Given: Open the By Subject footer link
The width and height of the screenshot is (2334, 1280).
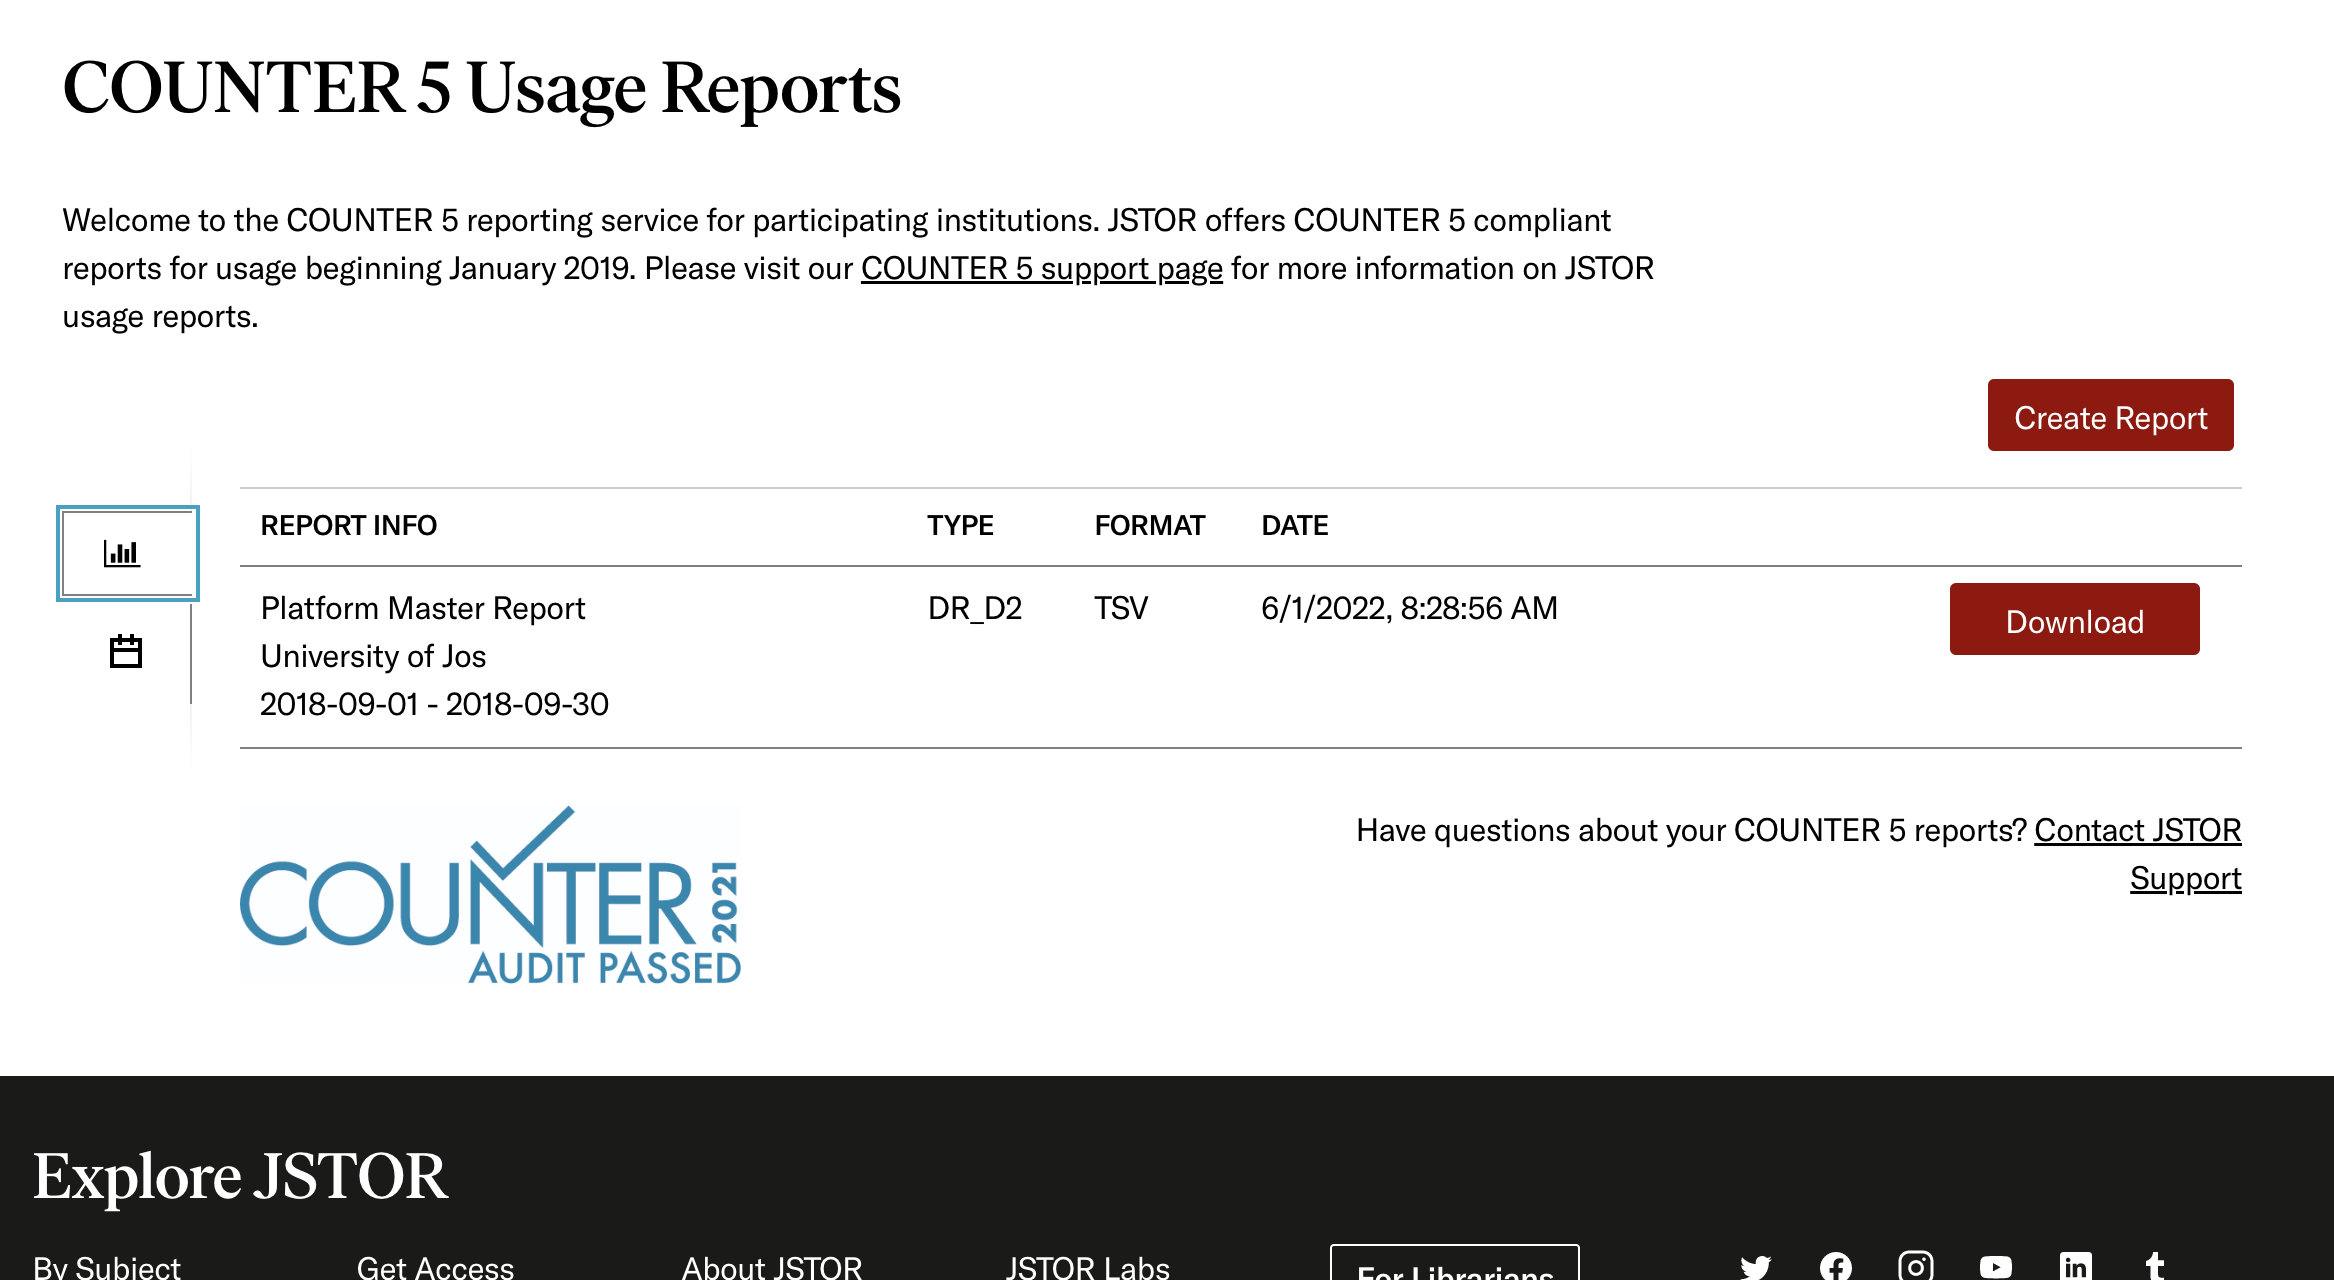Looking at the screenshot, I should pyautogui.click(x=107, y=1267).
